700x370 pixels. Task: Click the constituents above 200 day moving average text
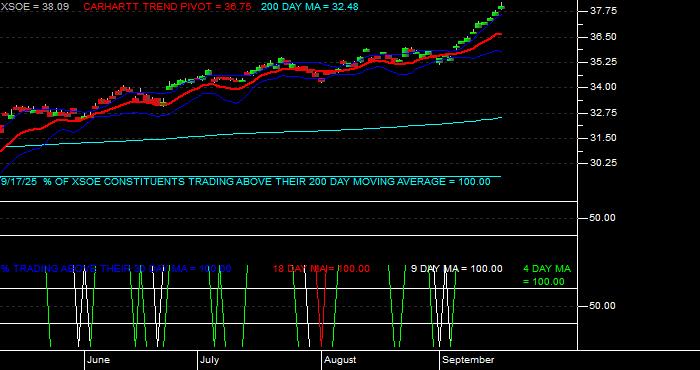pyautogui.click(x=246, y=182)
